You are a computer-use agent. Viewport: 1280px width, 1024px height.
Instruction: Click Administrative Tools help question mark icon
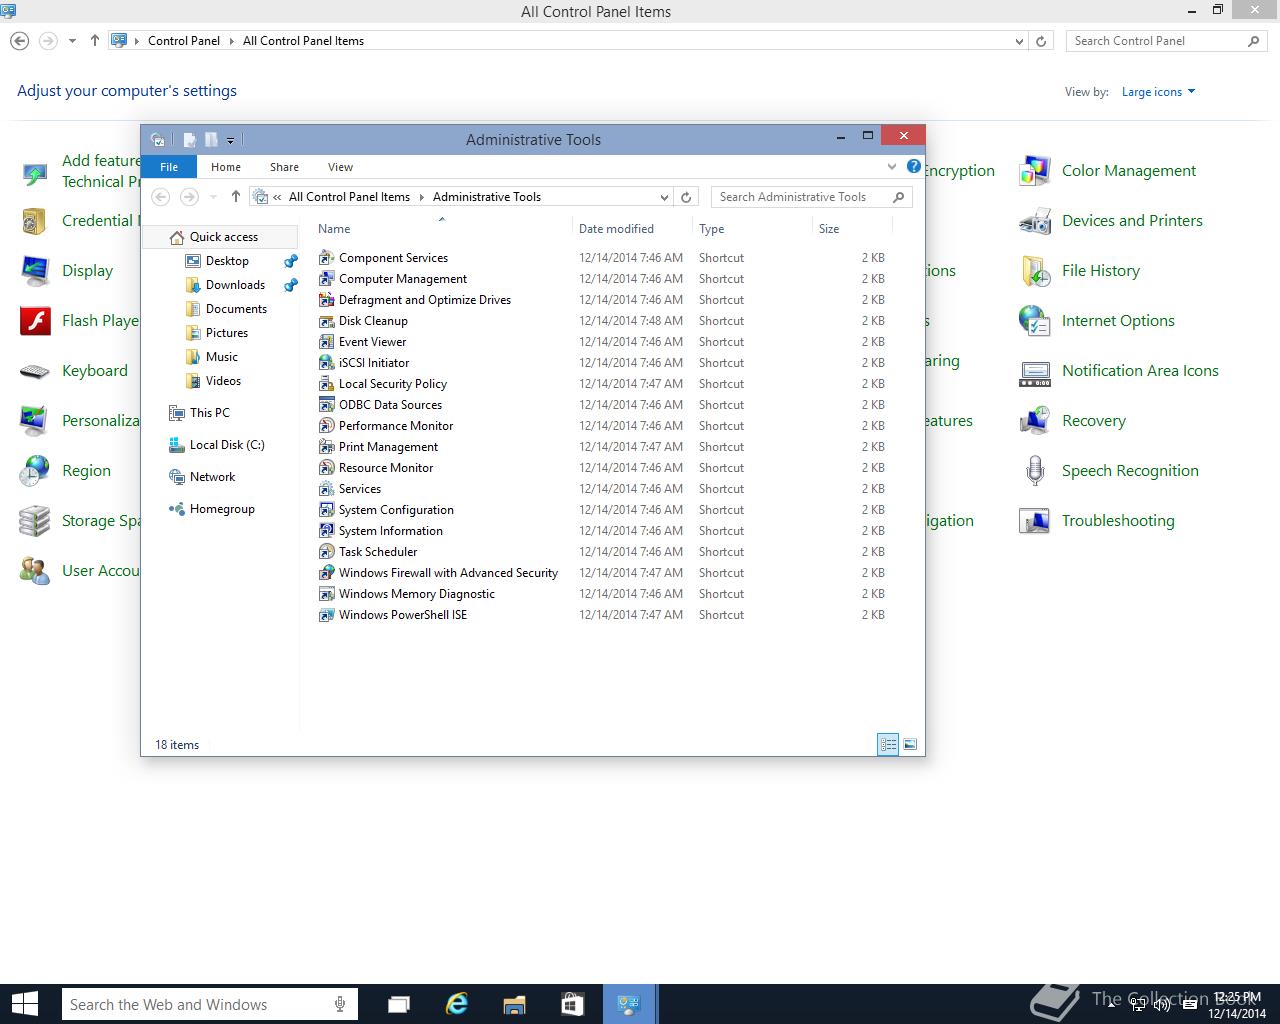click(913, 167)
